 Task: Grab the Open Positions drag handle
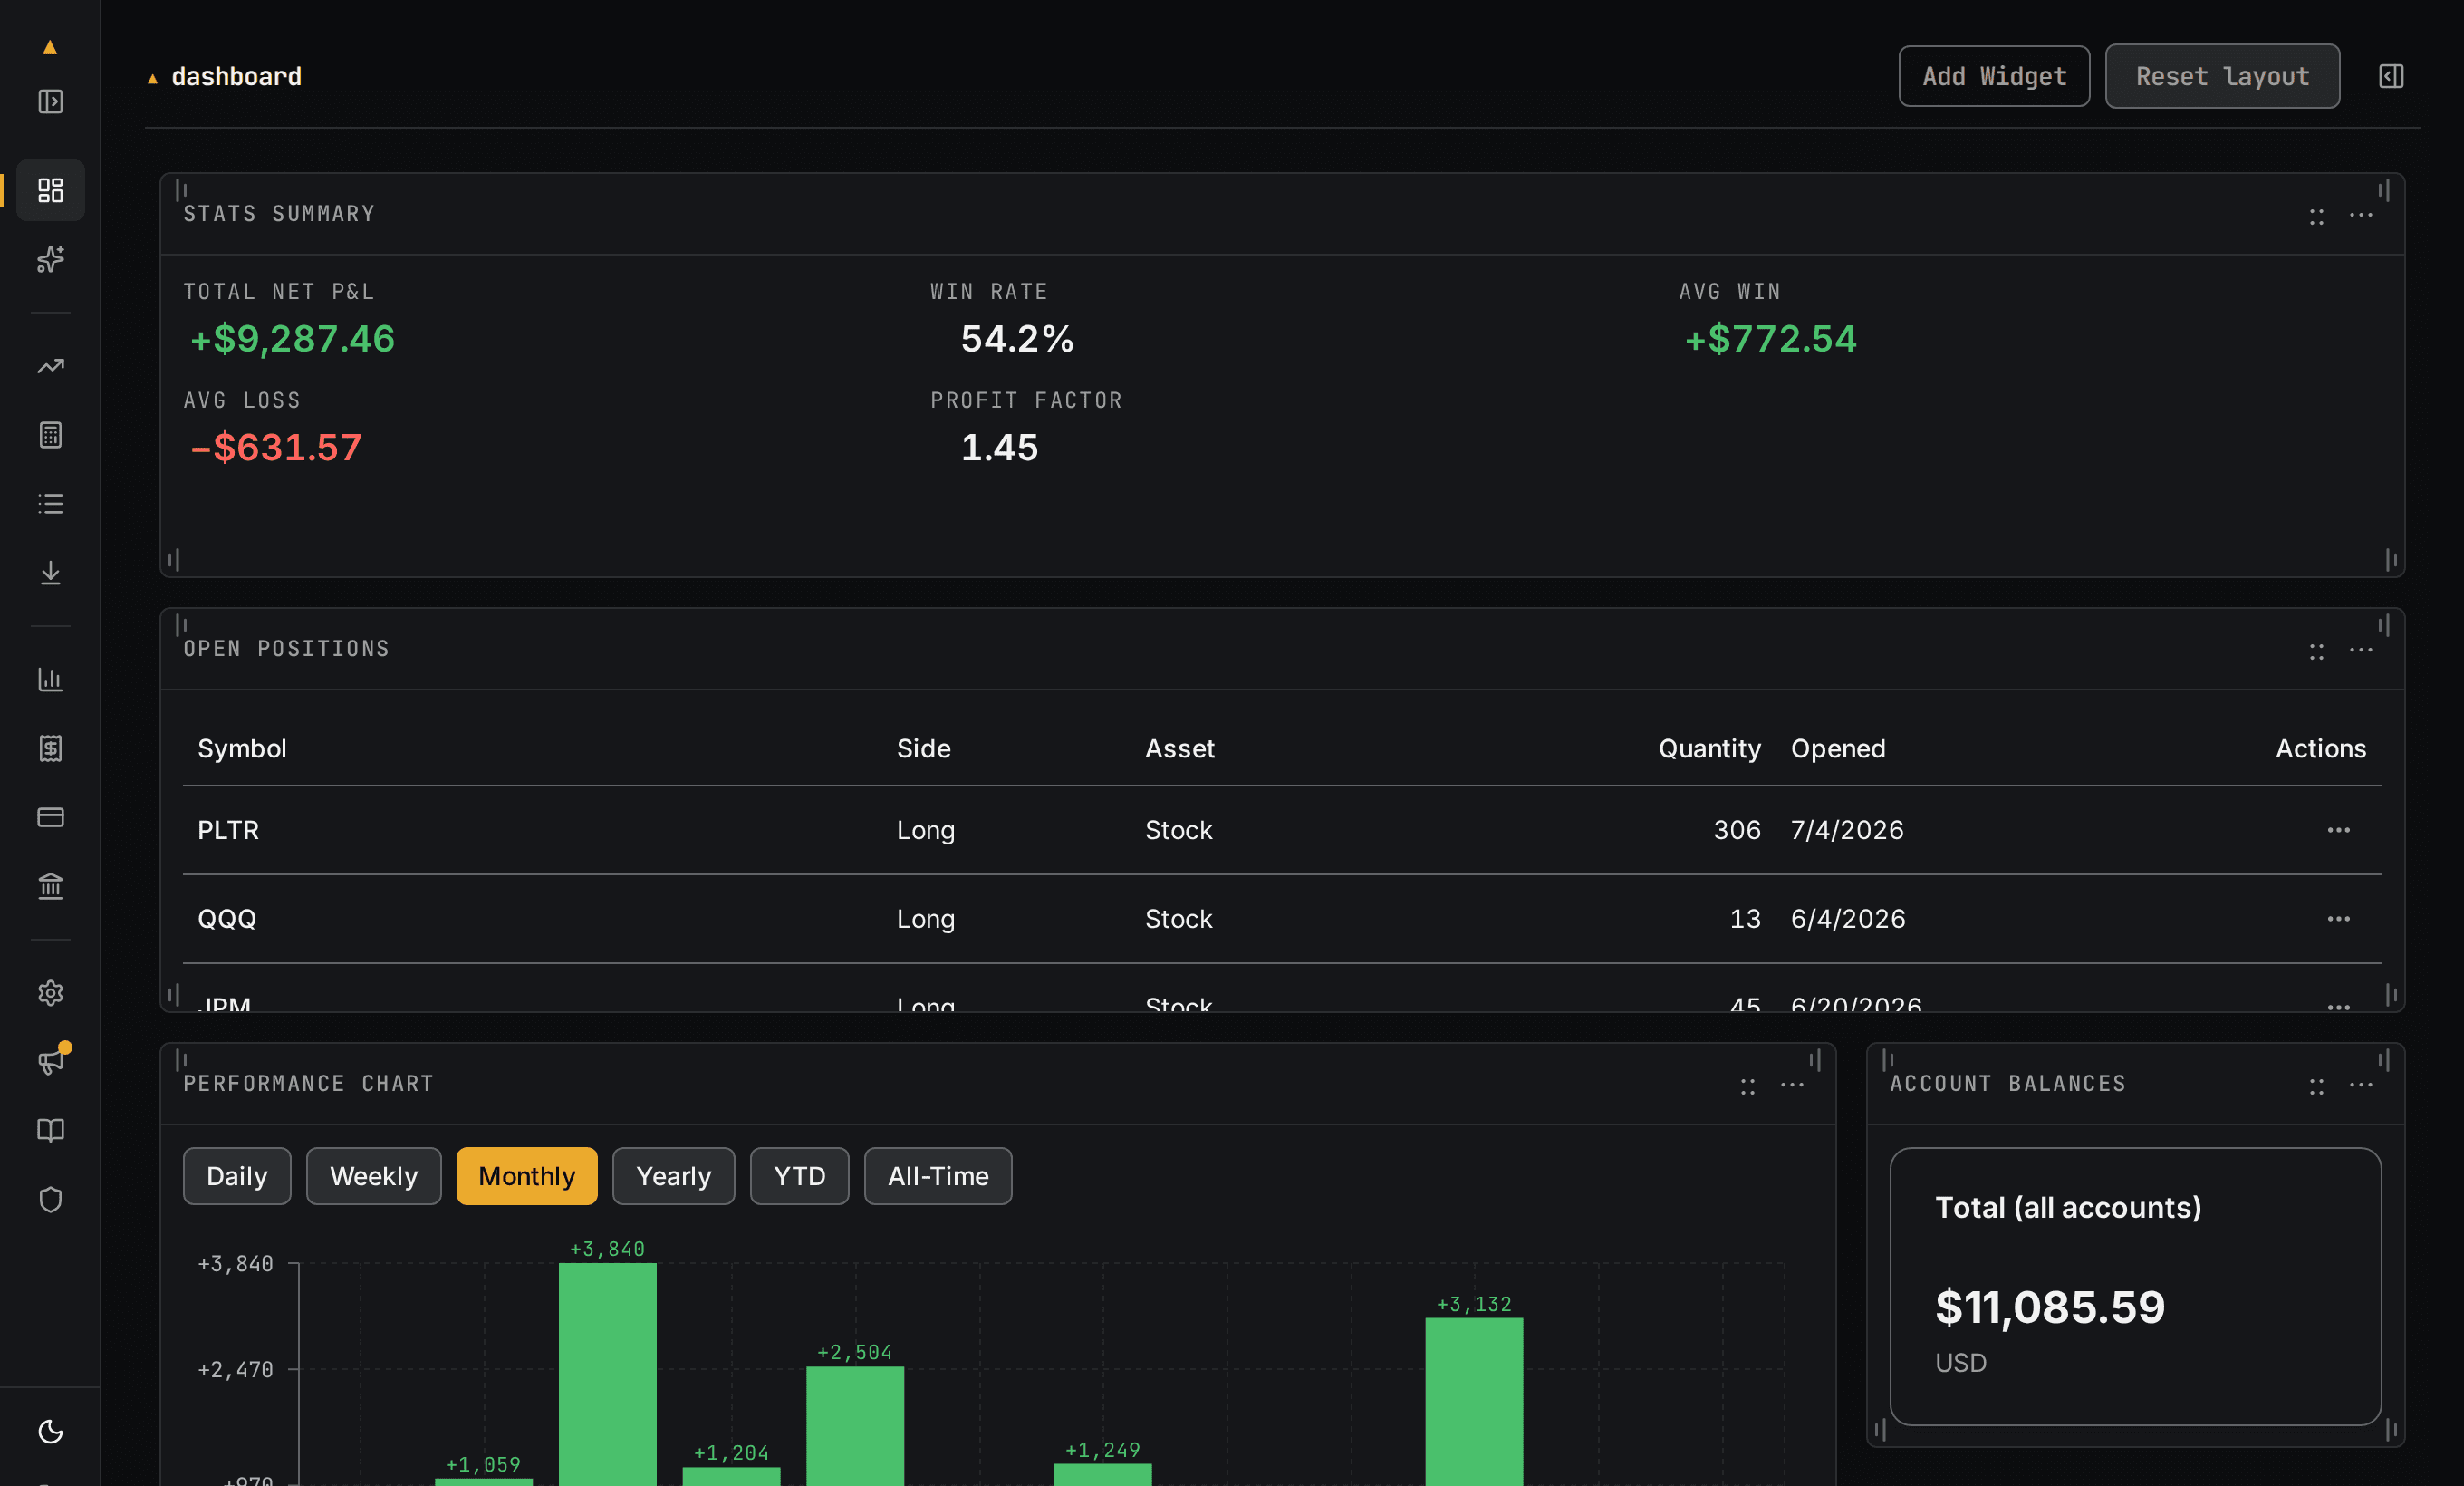(2316, 651)
